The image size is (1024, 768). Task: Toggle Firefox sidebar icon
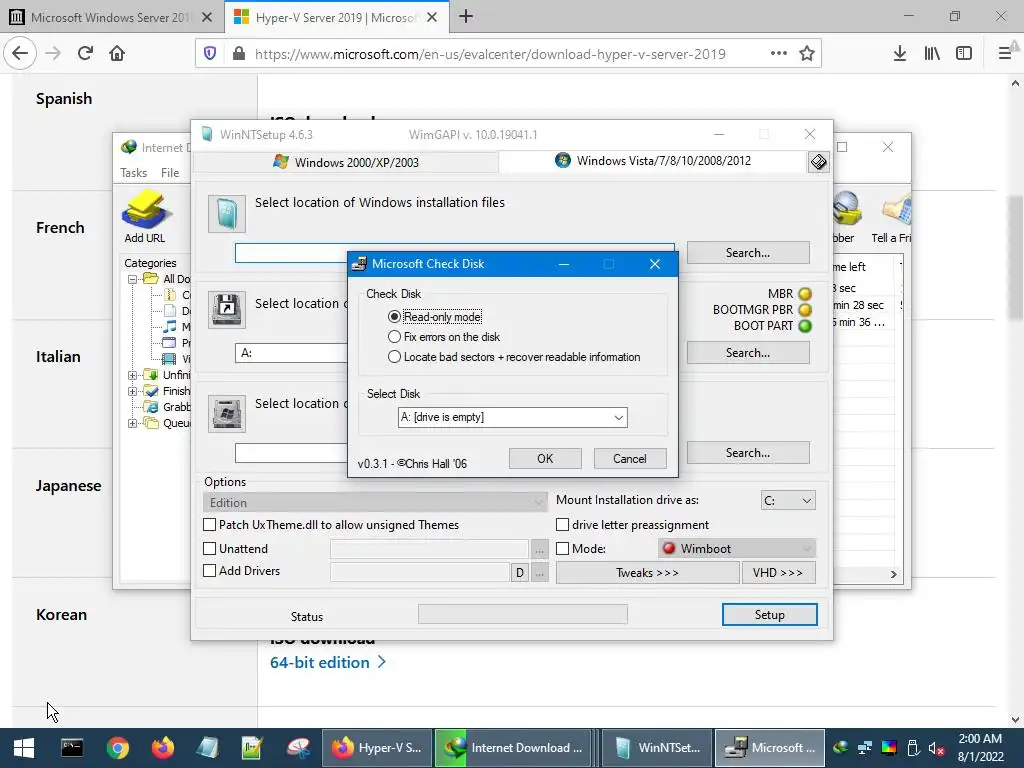point(964,54)
